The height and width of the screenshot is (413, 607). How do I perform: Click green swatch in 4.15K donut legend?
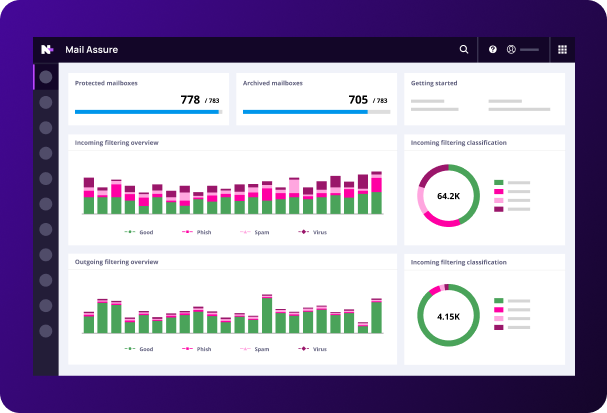pos(499,300)
